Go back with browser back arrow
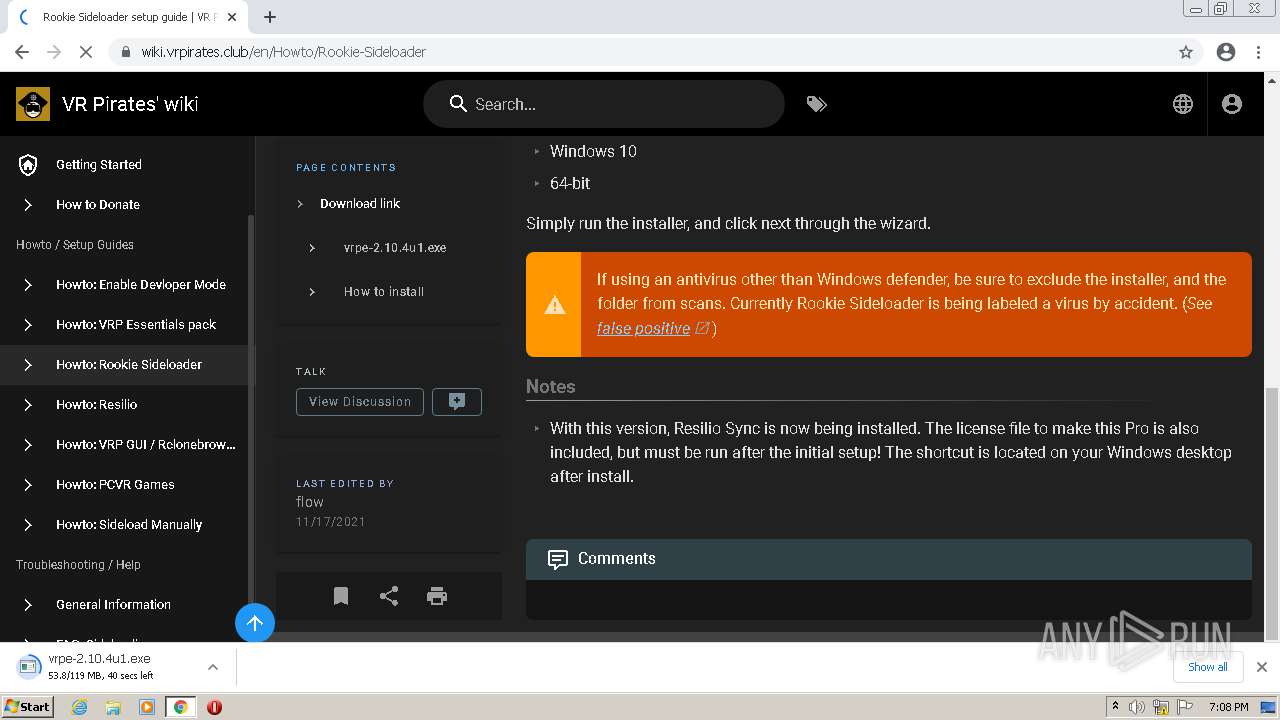This screenshot has width=1280, height=720. [22, 52]
